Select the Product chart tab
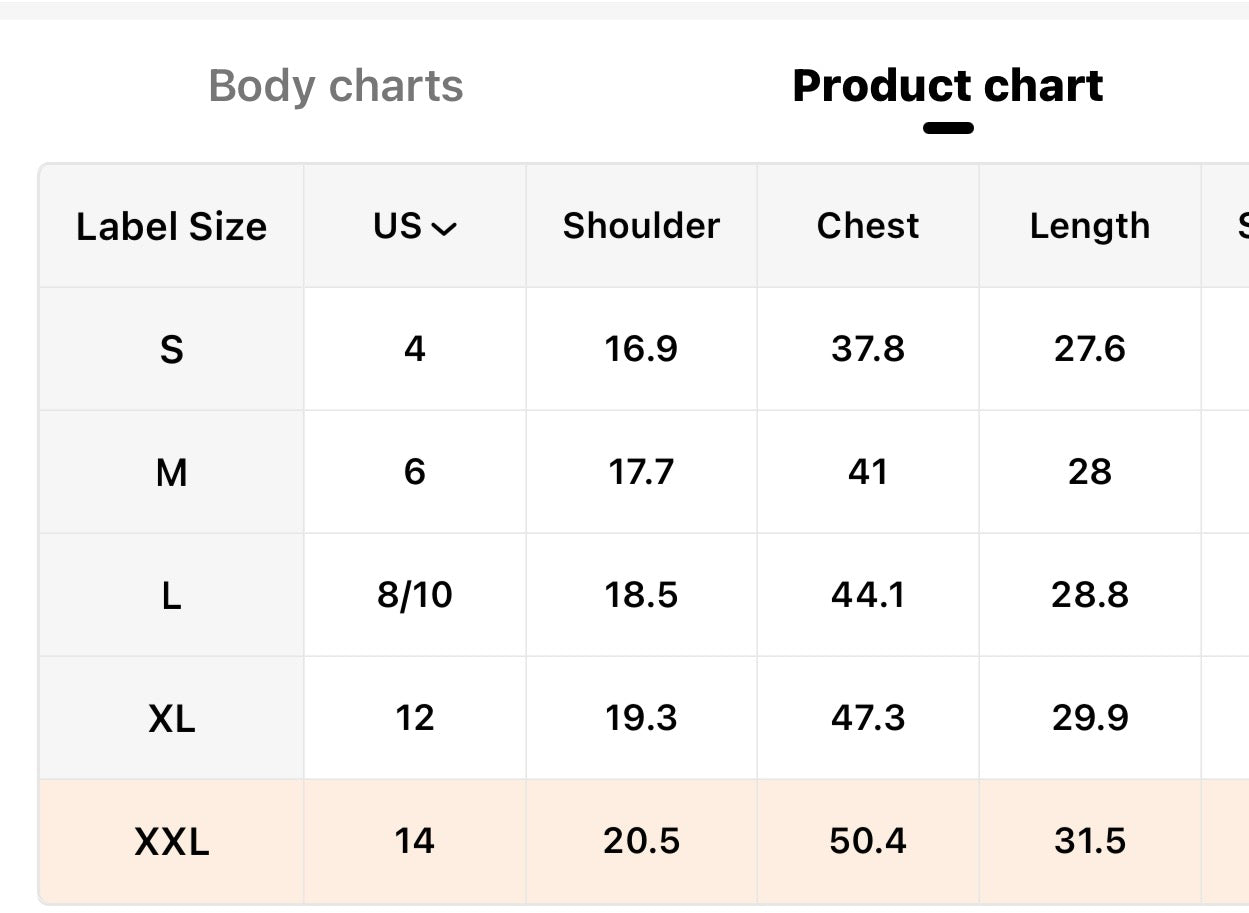 click(x=947, y=86)
